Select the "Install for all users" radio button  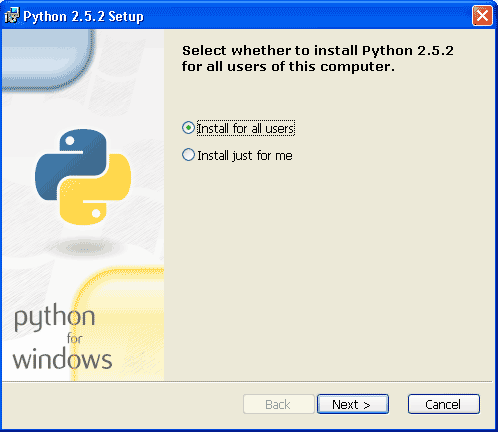pyautogui.click(x=188, y=128)
